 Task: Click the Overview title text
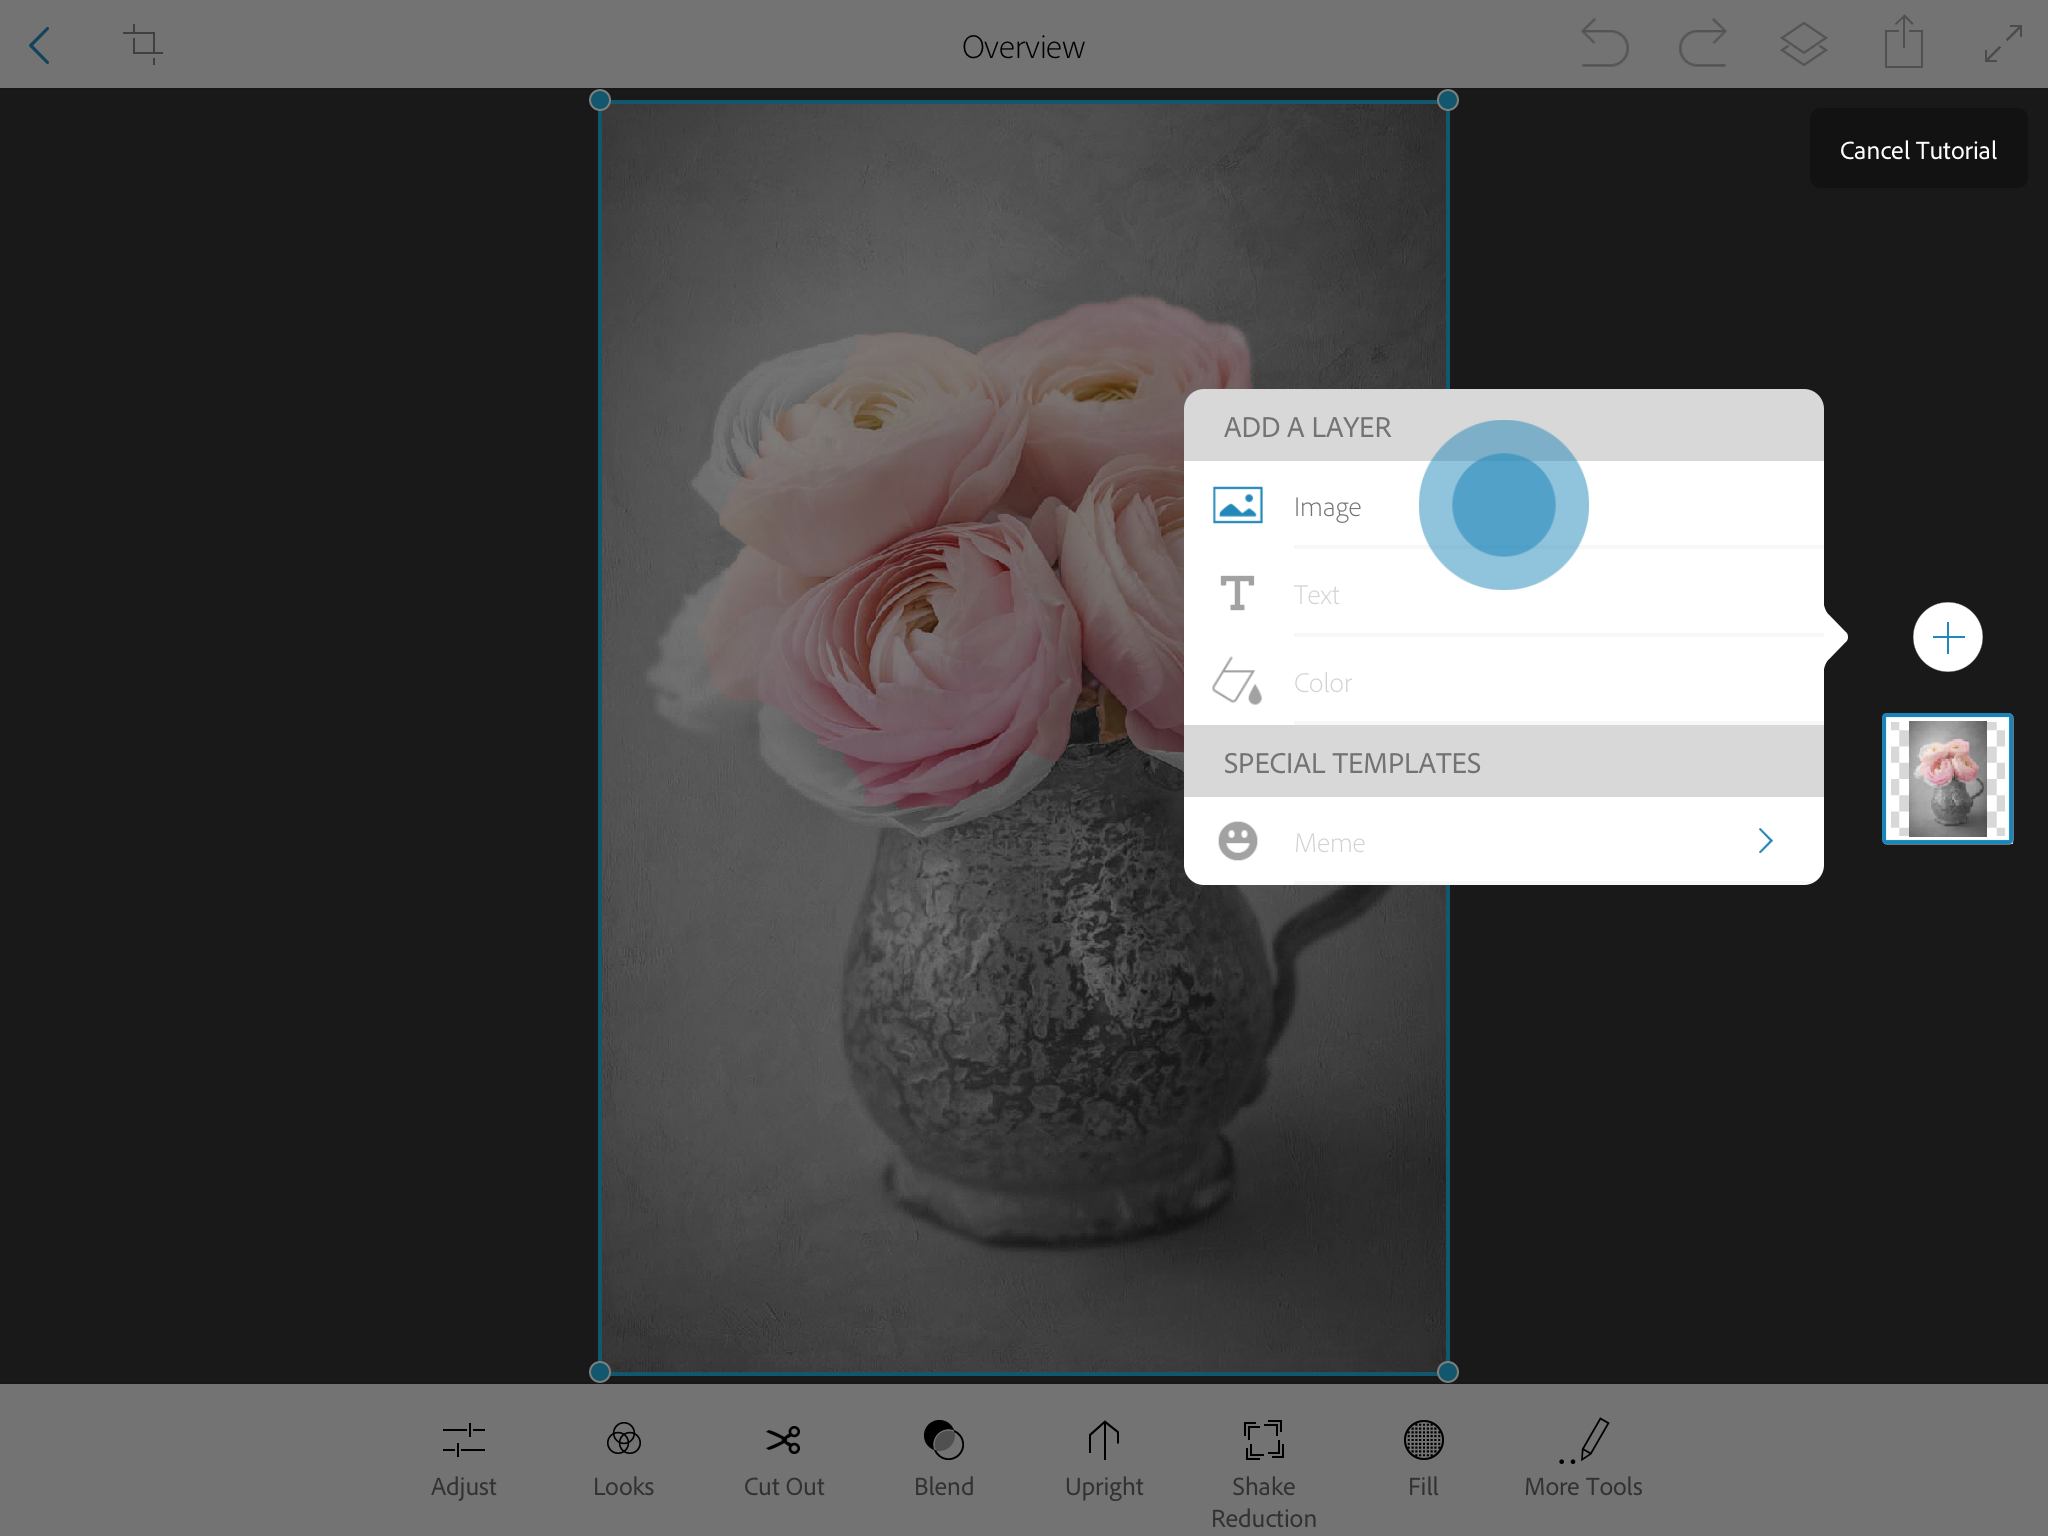[1023, 47]
